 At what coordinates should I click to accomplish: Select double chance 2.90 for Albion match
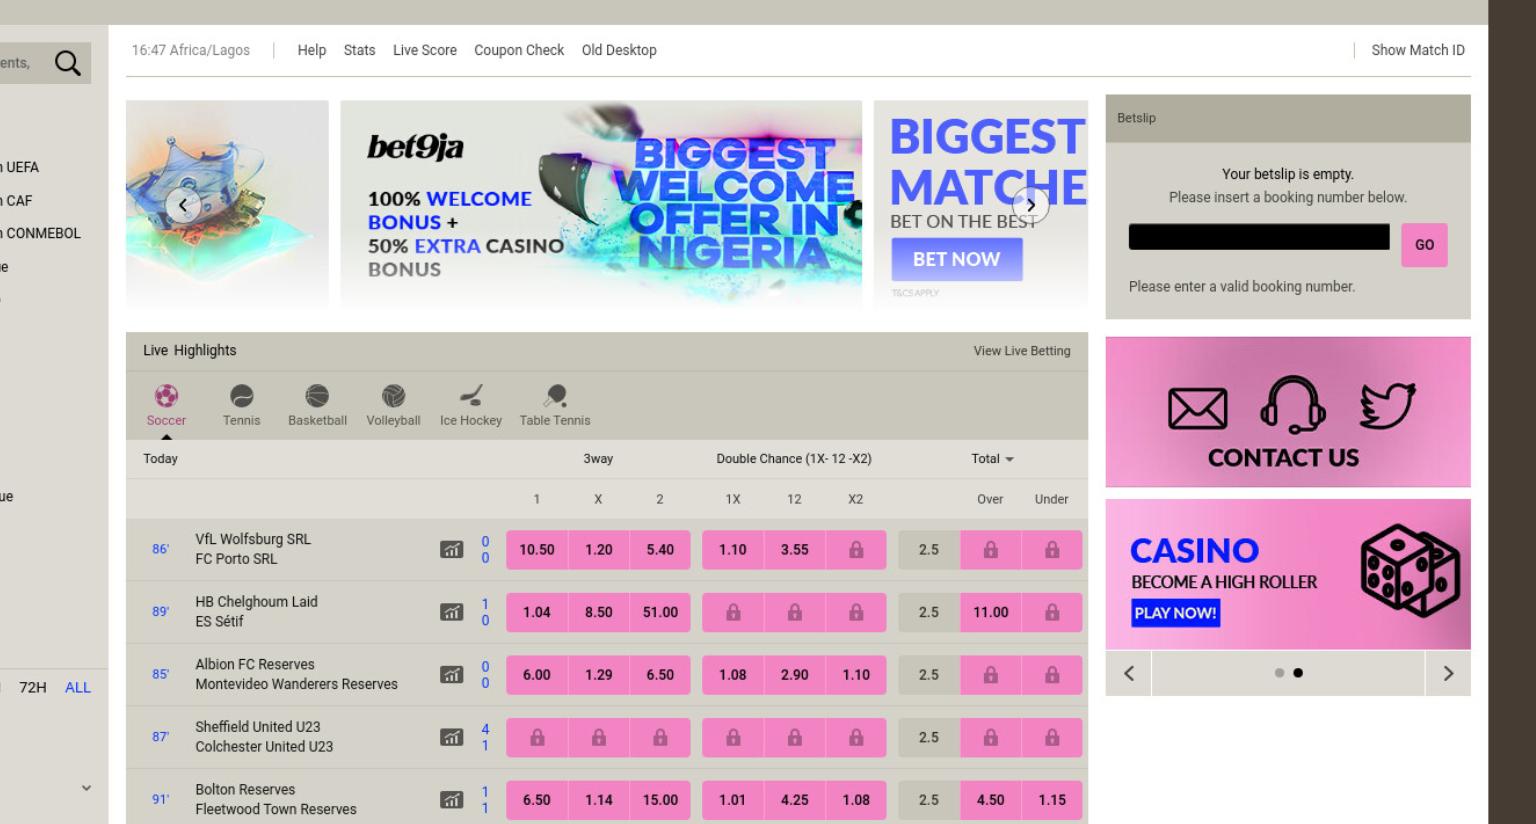click(795, 675)
